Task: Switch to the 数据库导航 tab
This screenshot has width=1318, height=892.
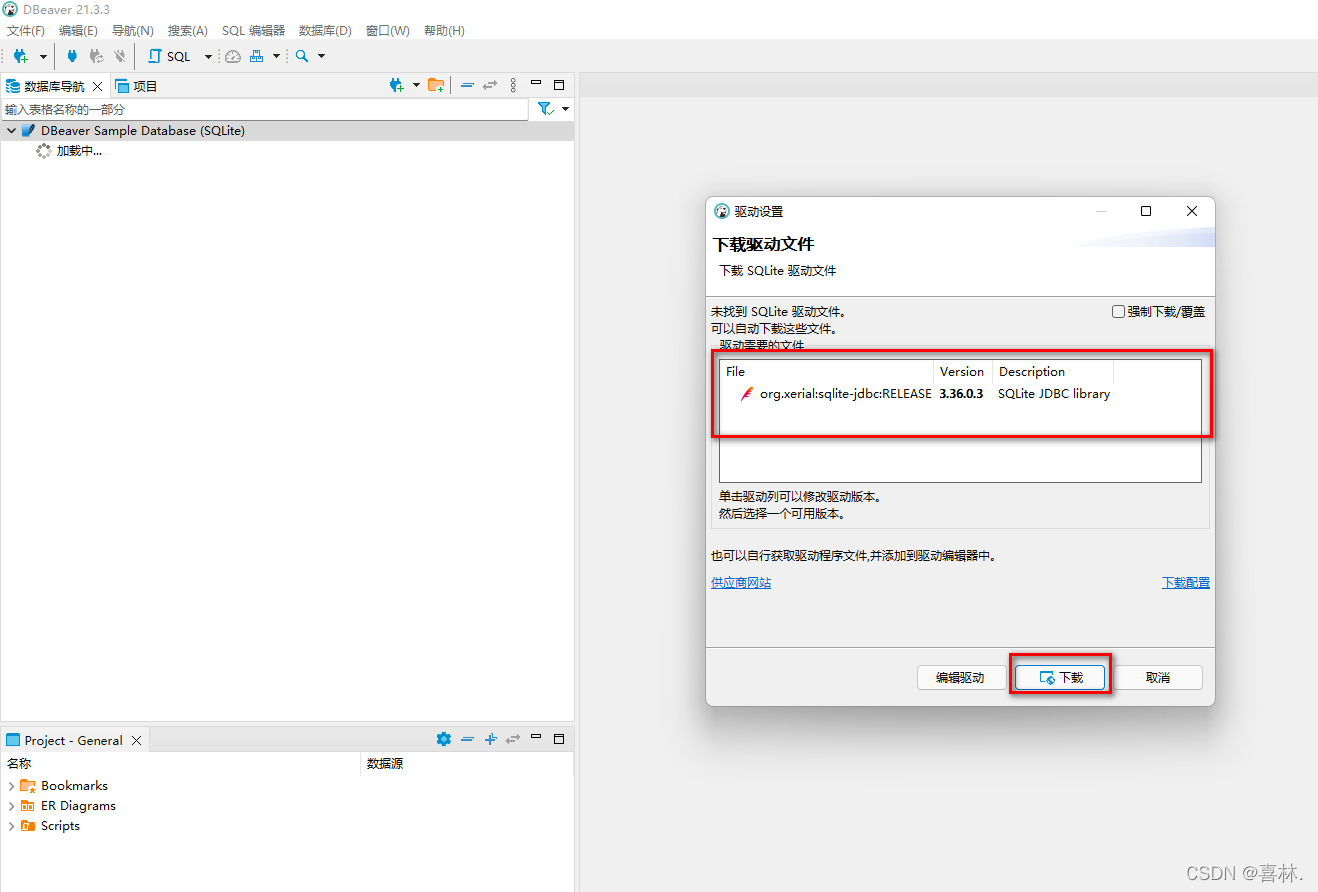Action: click(x=46, y=86)
